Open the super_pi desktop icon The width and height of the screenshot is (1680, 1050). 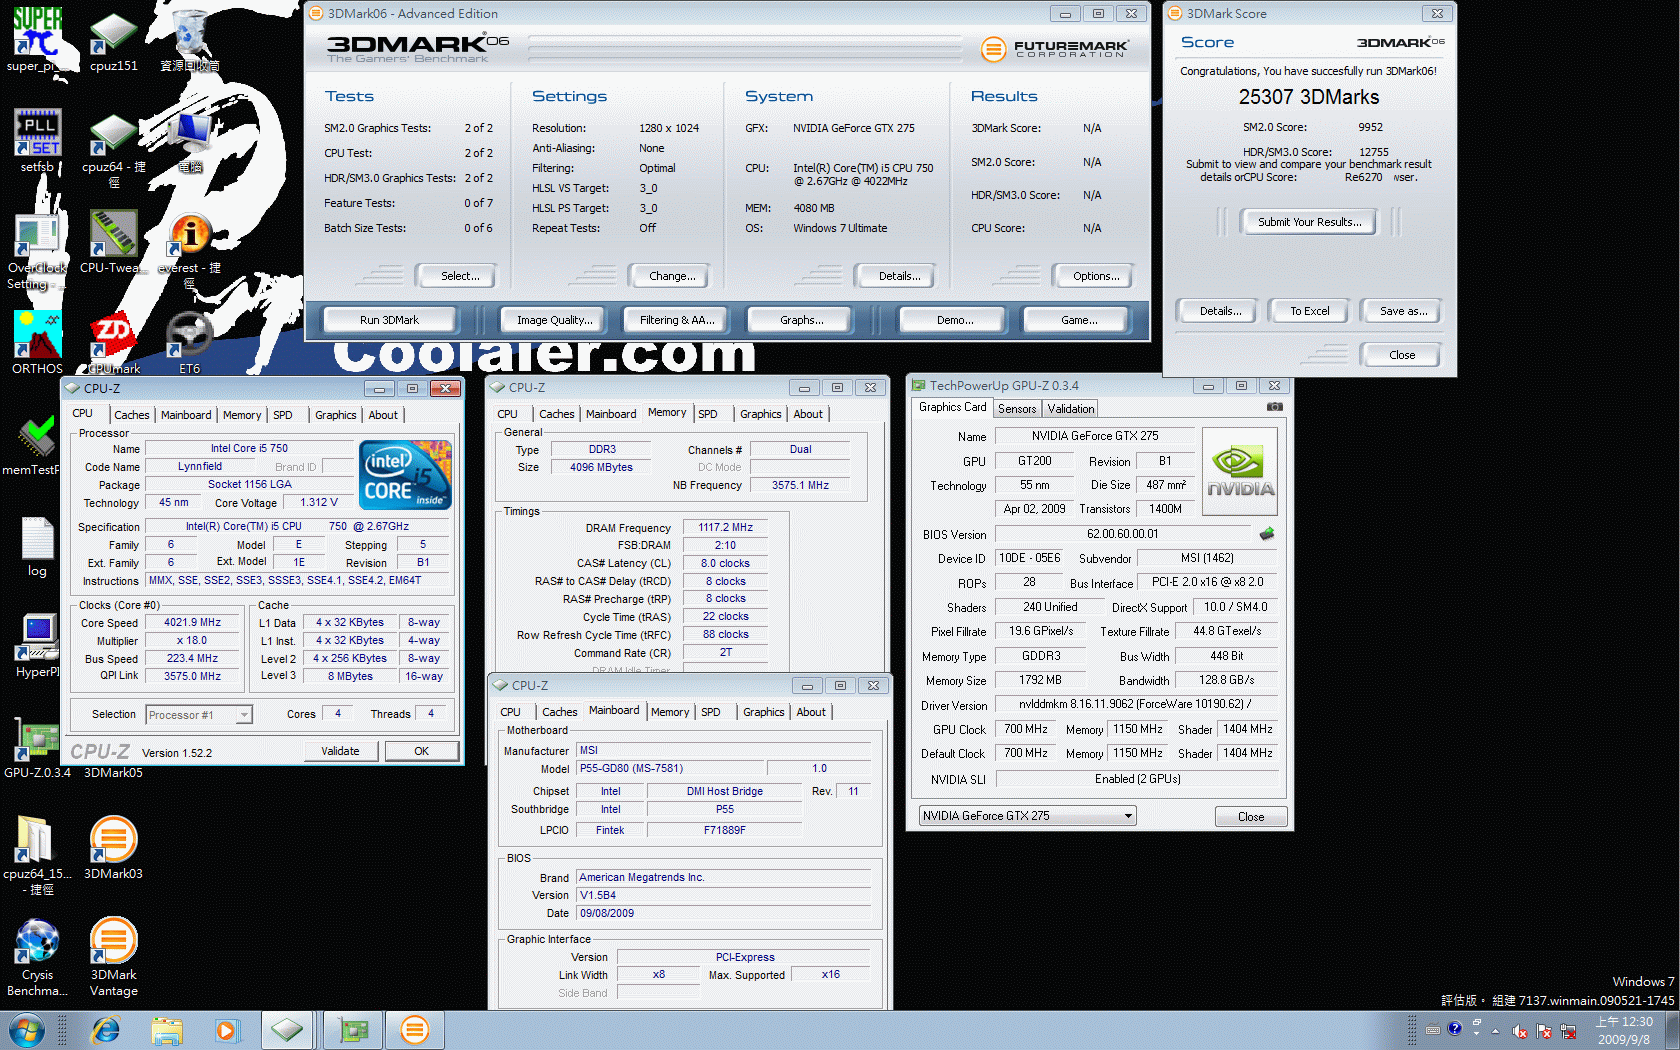pyautogui.click(x=37, y=38)
